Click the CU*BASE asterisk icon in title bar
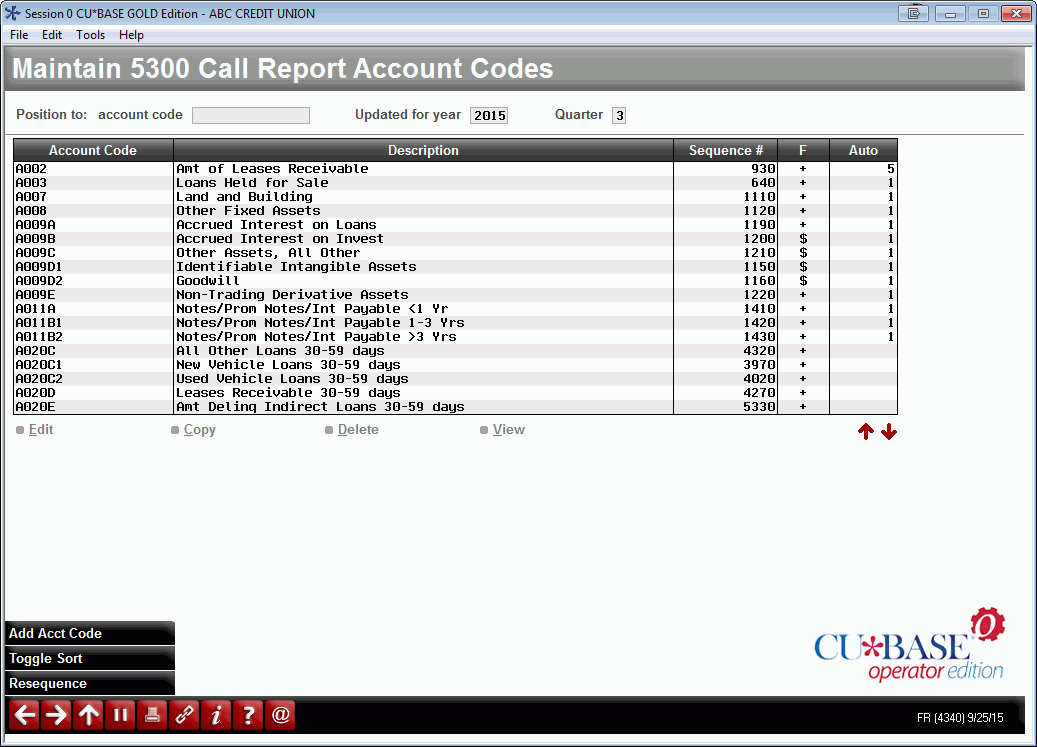 point(12,13)
